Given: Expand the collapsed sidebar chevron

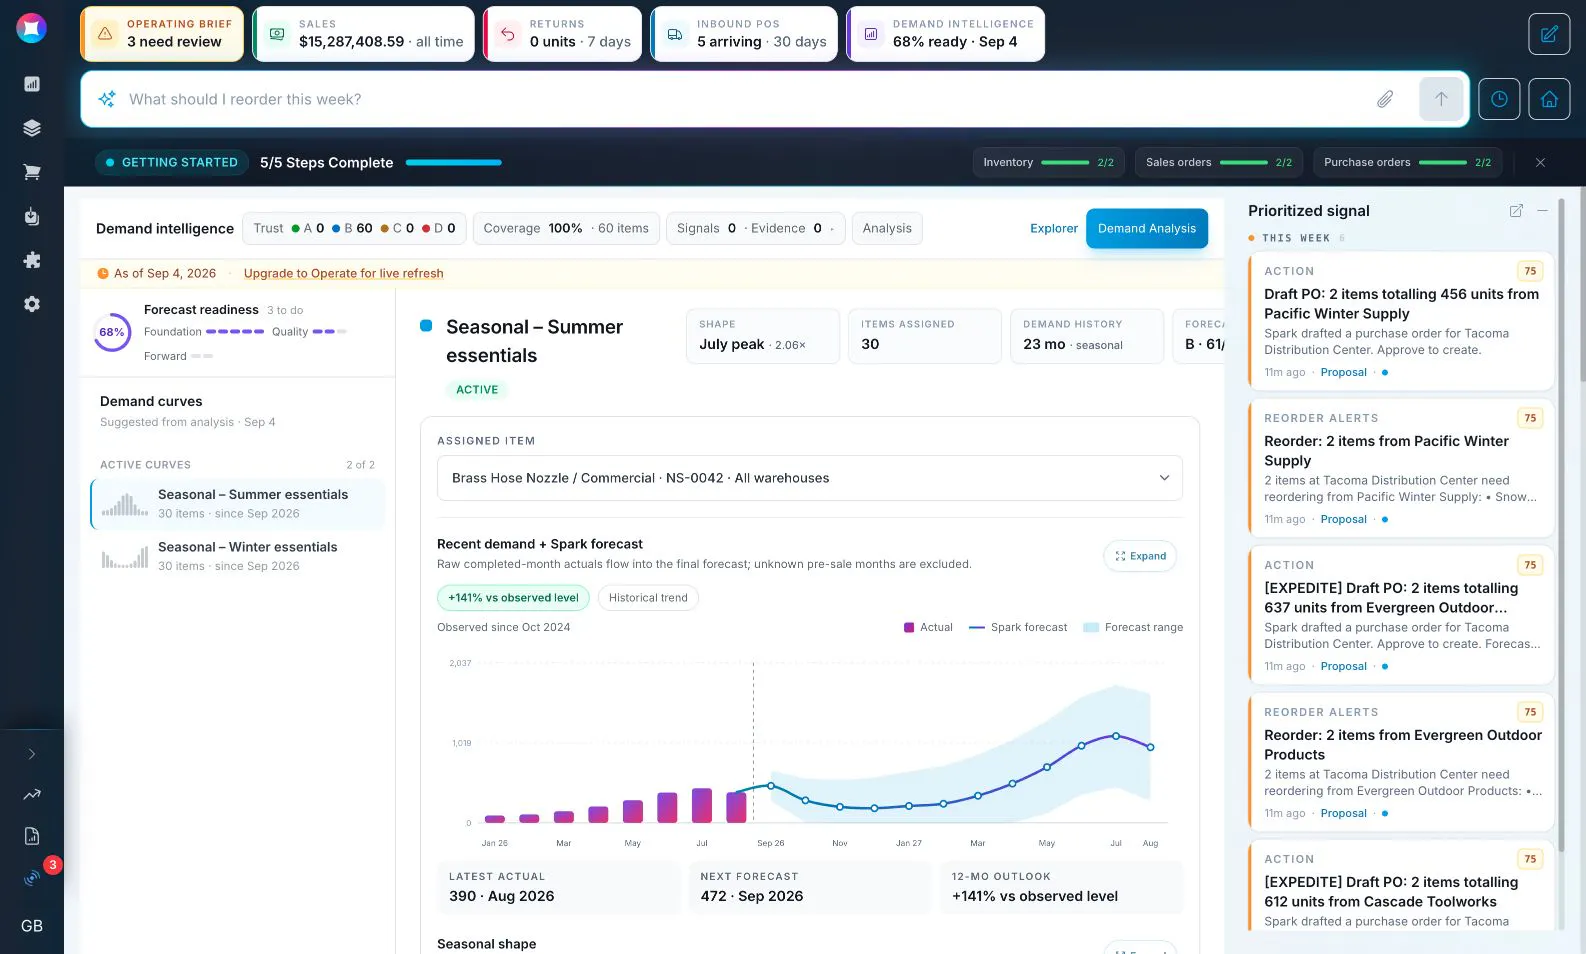Looking at the screenshot, I should click(x=32, y=754).
